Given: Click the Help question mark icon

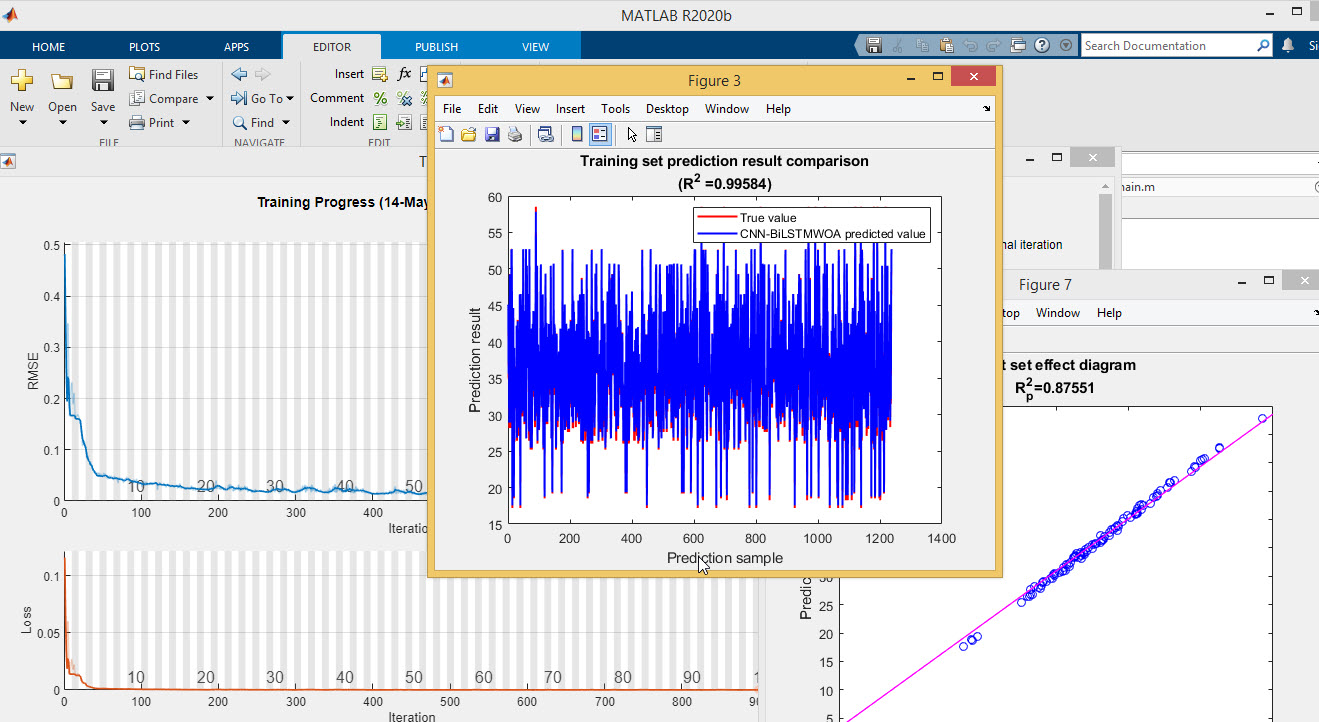Looking at the screenshot, I should point(1042,45).
